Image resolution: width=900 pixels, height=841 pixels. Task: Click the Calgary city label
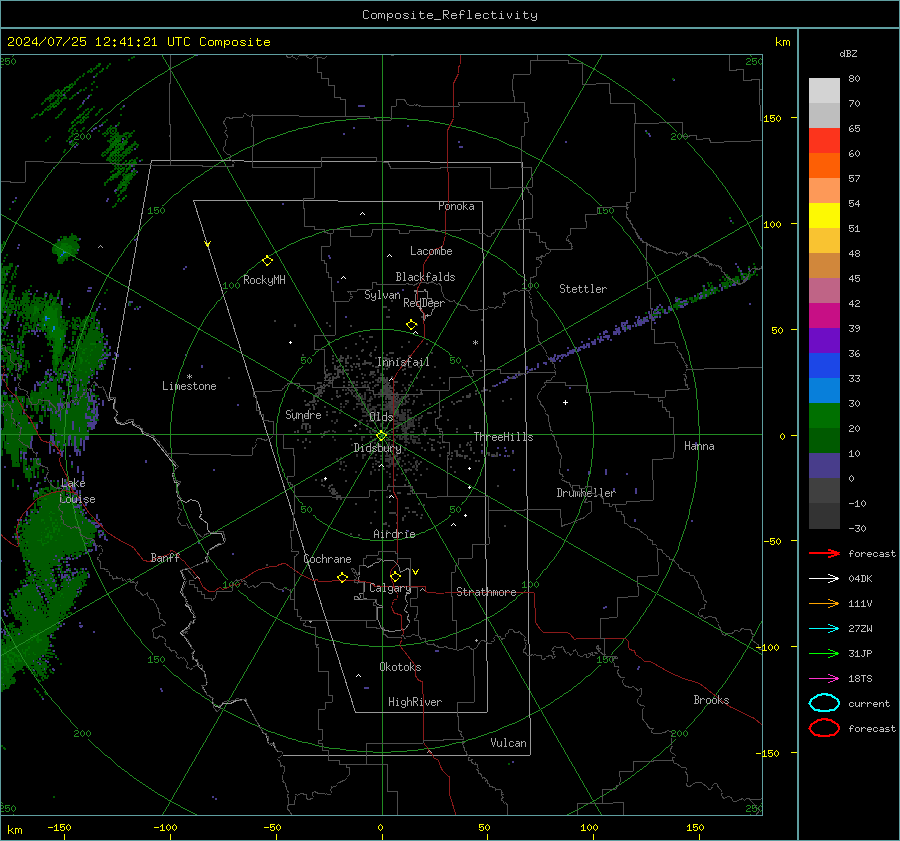pos(390,588)
